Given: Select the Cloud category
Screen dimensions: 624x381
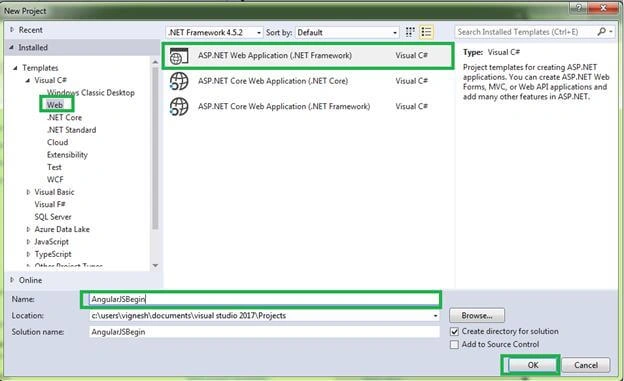Looking at the screenshot, I should pos(57,142).
